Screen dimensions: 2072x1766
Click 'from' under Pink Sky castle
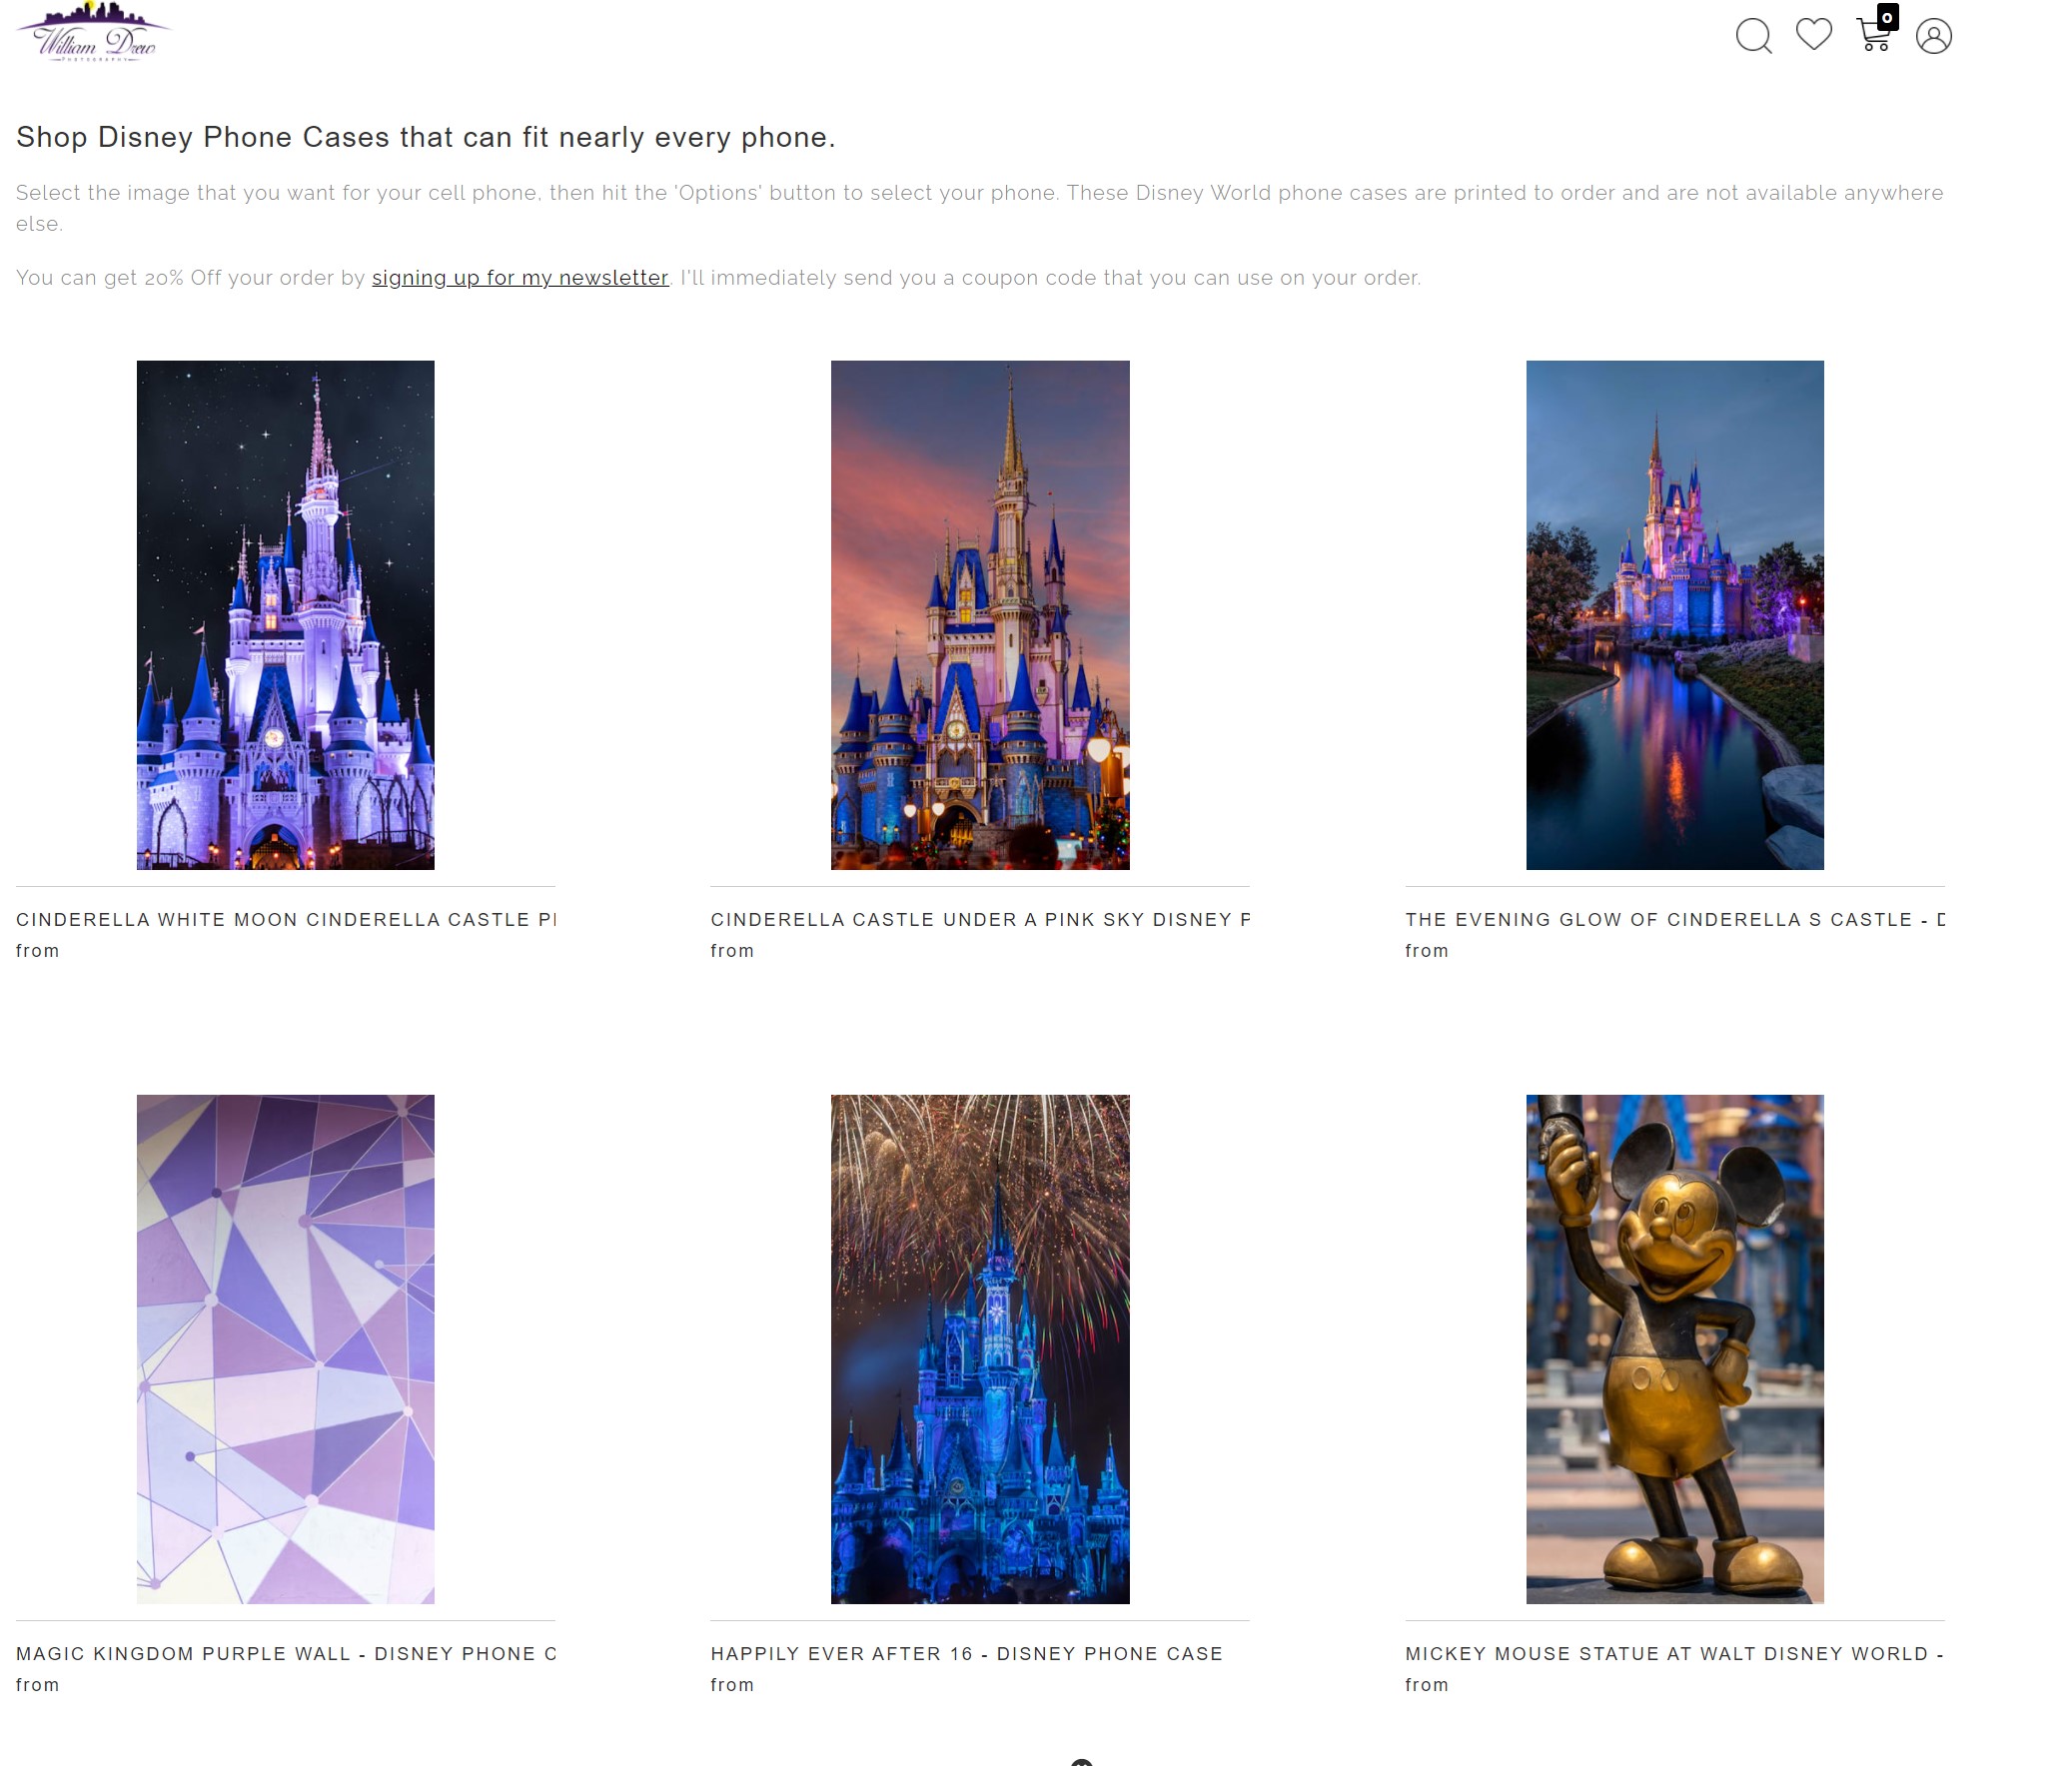tap(733, 951)
